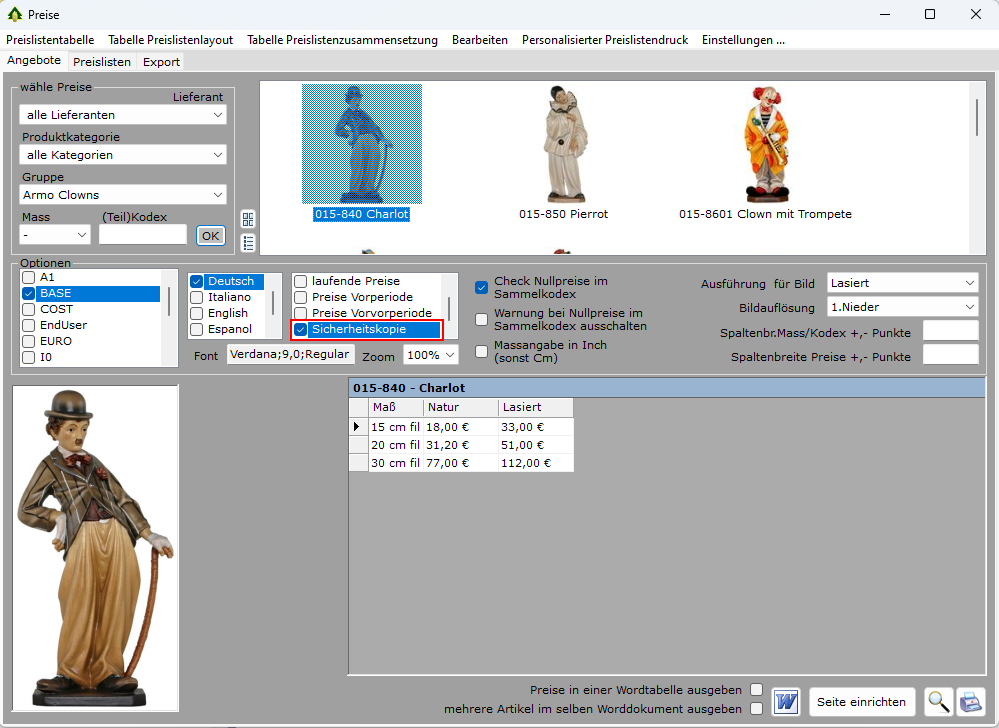The image size is (999, 728).
Task: Click the OK button
Action: tap(210, 236)
